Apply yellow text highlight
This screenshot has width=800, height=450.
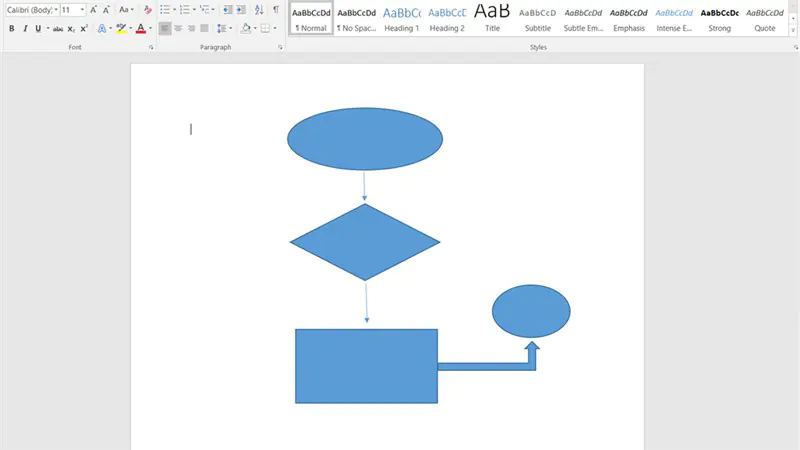pyautogui.click(x=121, y=29)
